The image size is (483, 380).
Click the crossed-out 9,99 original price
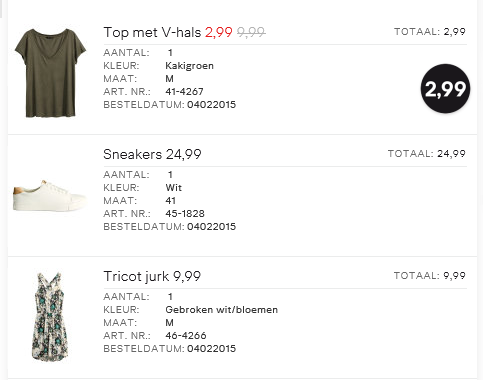pyautogui.click(x=251, y=32)
